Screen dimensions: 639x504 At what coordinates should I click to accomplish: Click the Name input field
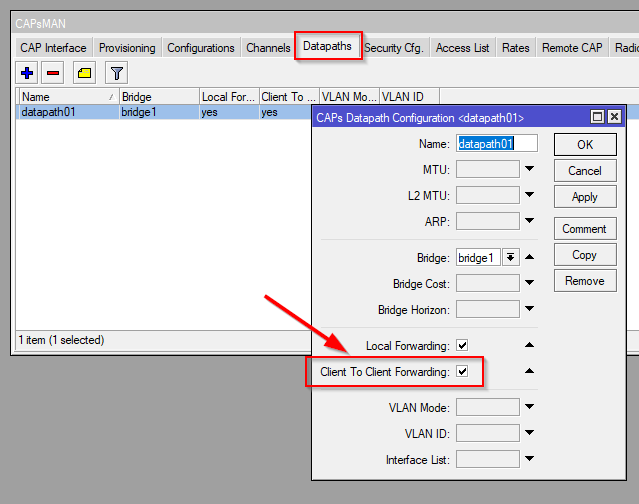point(497,143)
